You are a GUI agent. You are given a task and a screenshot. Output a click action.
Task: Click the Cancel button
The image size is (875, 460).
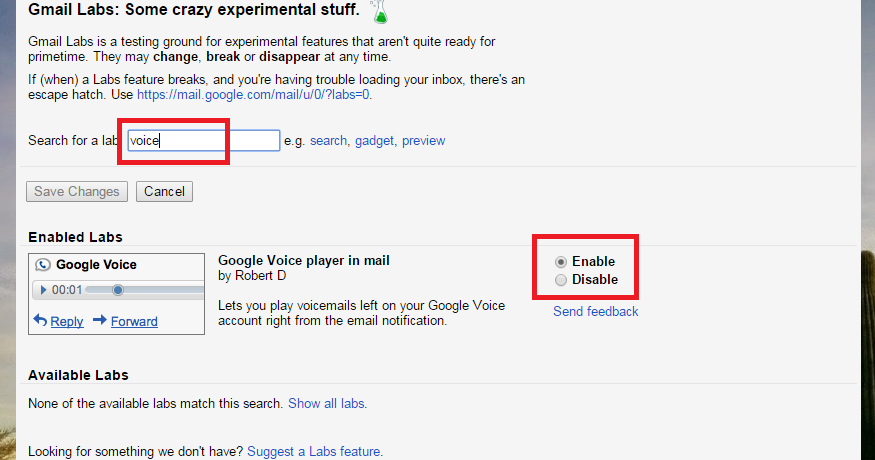(165, 191)
